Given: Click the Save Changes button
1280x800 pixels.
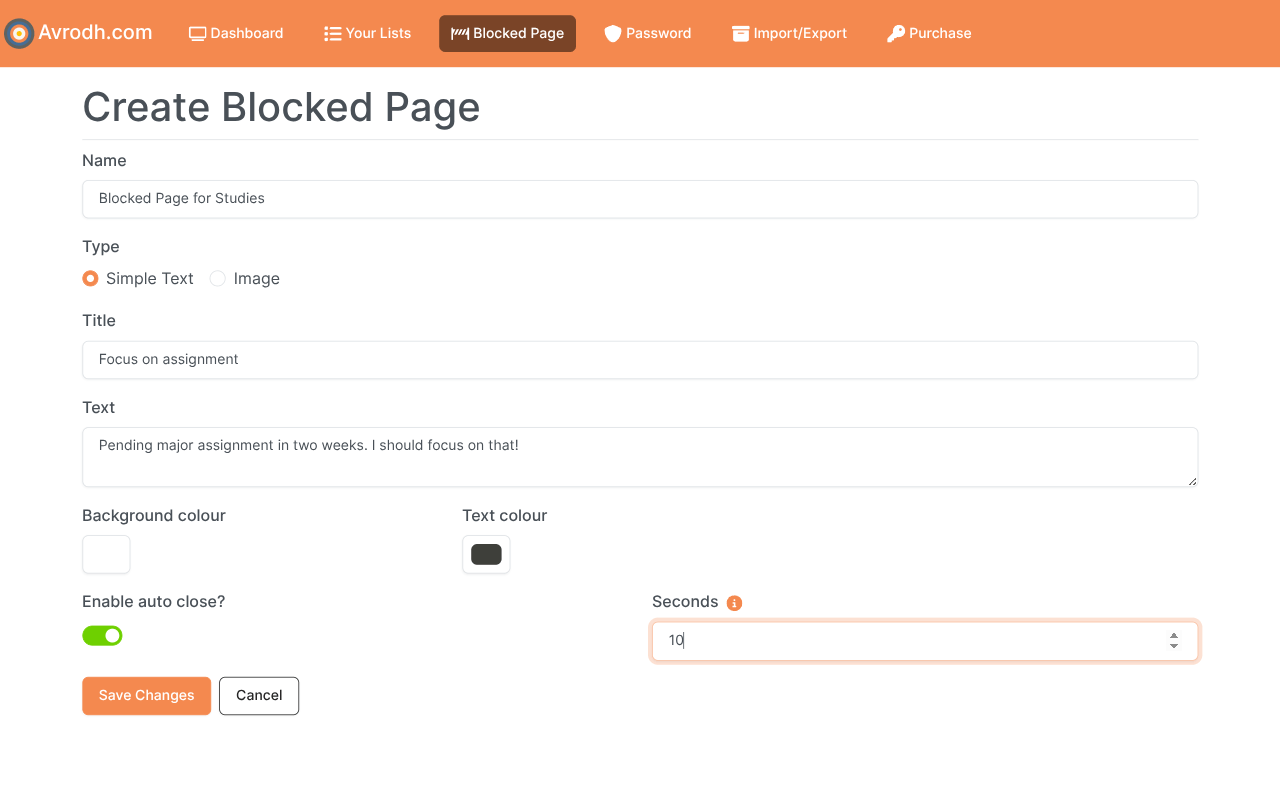Looking at the screenshot, I should [x=146, y=695].
